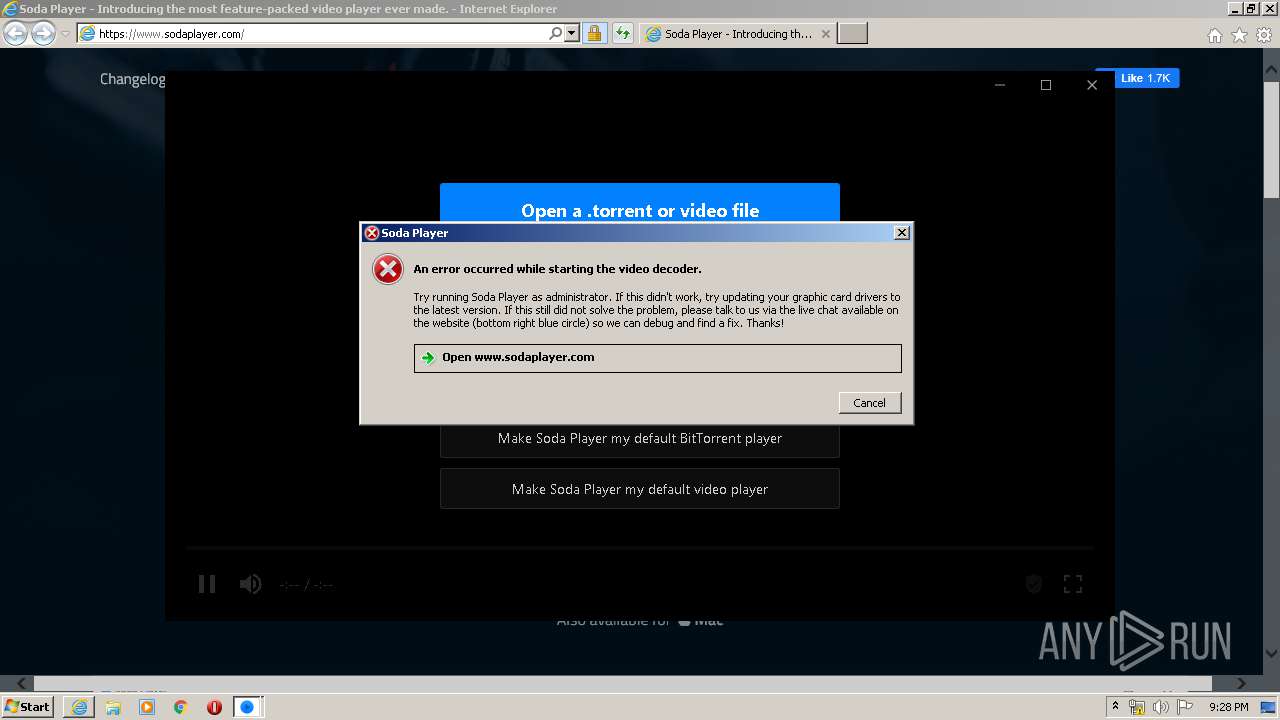Open Internet Explorer Home page
The width and height of the screenshot is (1280, 720).
click(x=1214, y=35)
